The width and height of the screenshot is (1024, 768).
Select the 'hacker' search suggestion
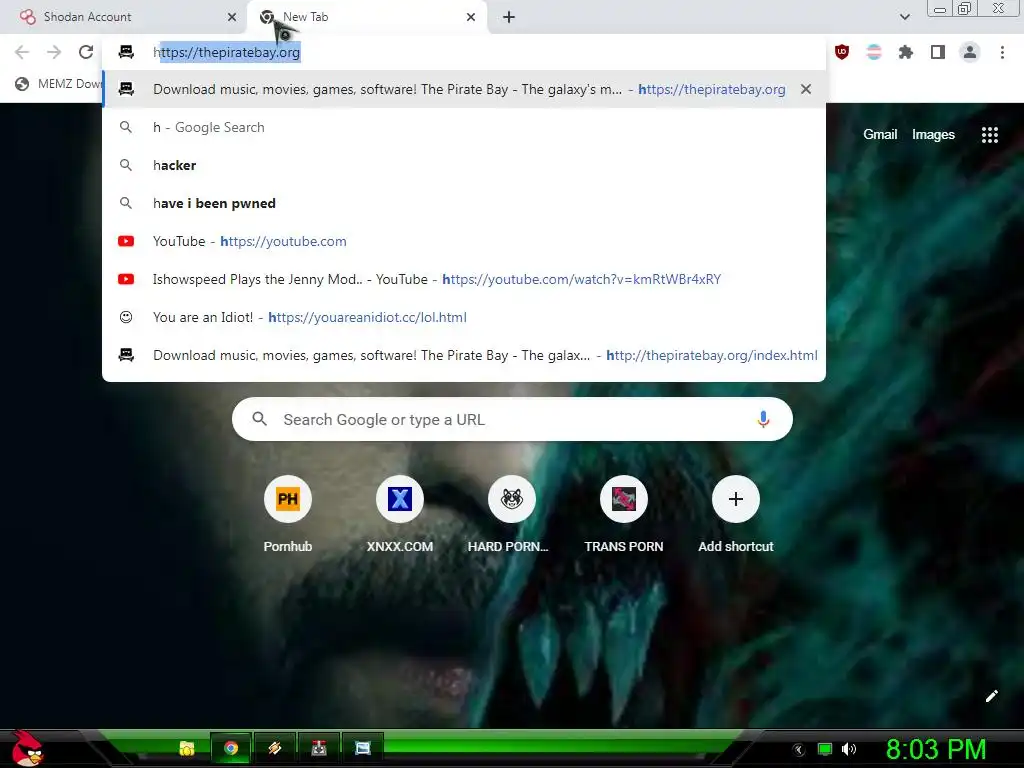[464, 165]
